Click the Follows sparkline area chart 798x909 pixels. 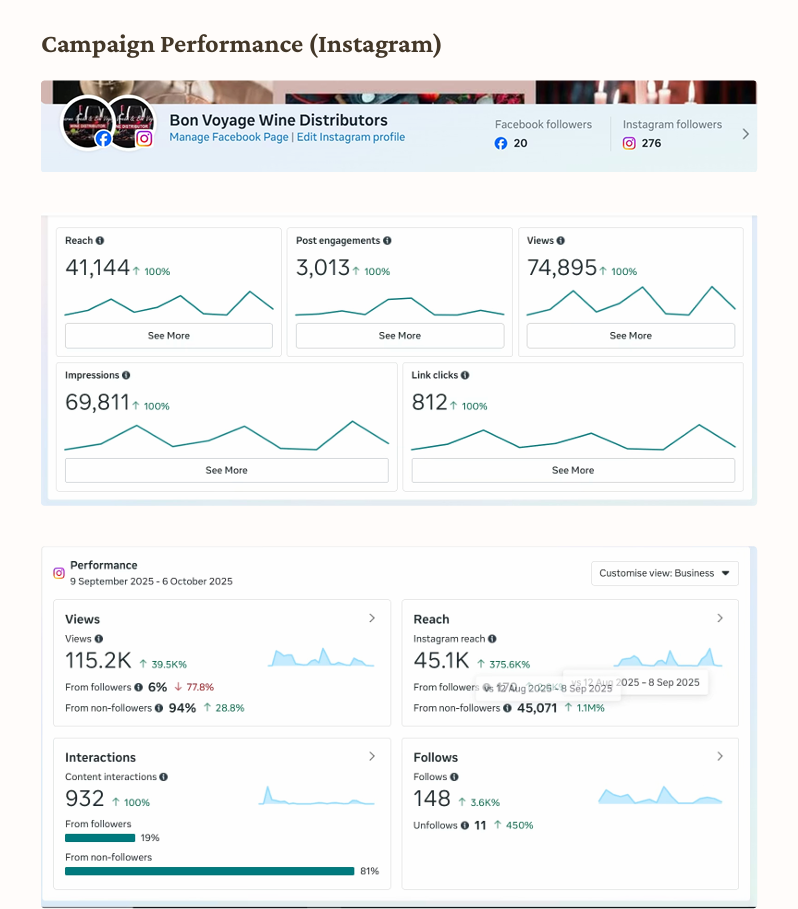tap(660, 795)
